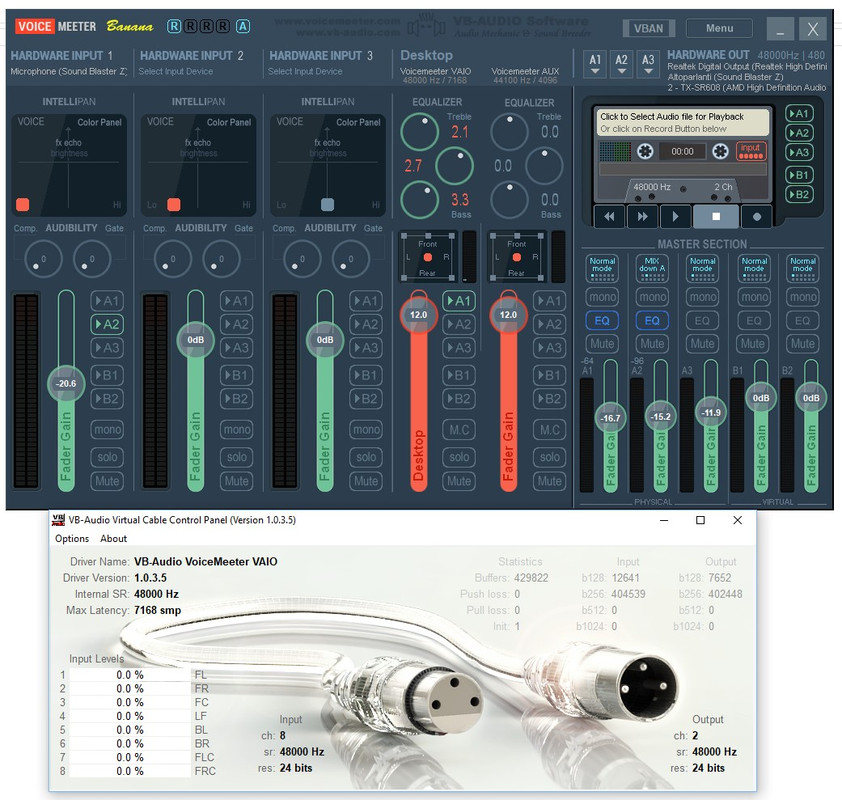The image size is (842, 800).
Task: Route cassette playback to A2 bus
Action: coord(799,133)
